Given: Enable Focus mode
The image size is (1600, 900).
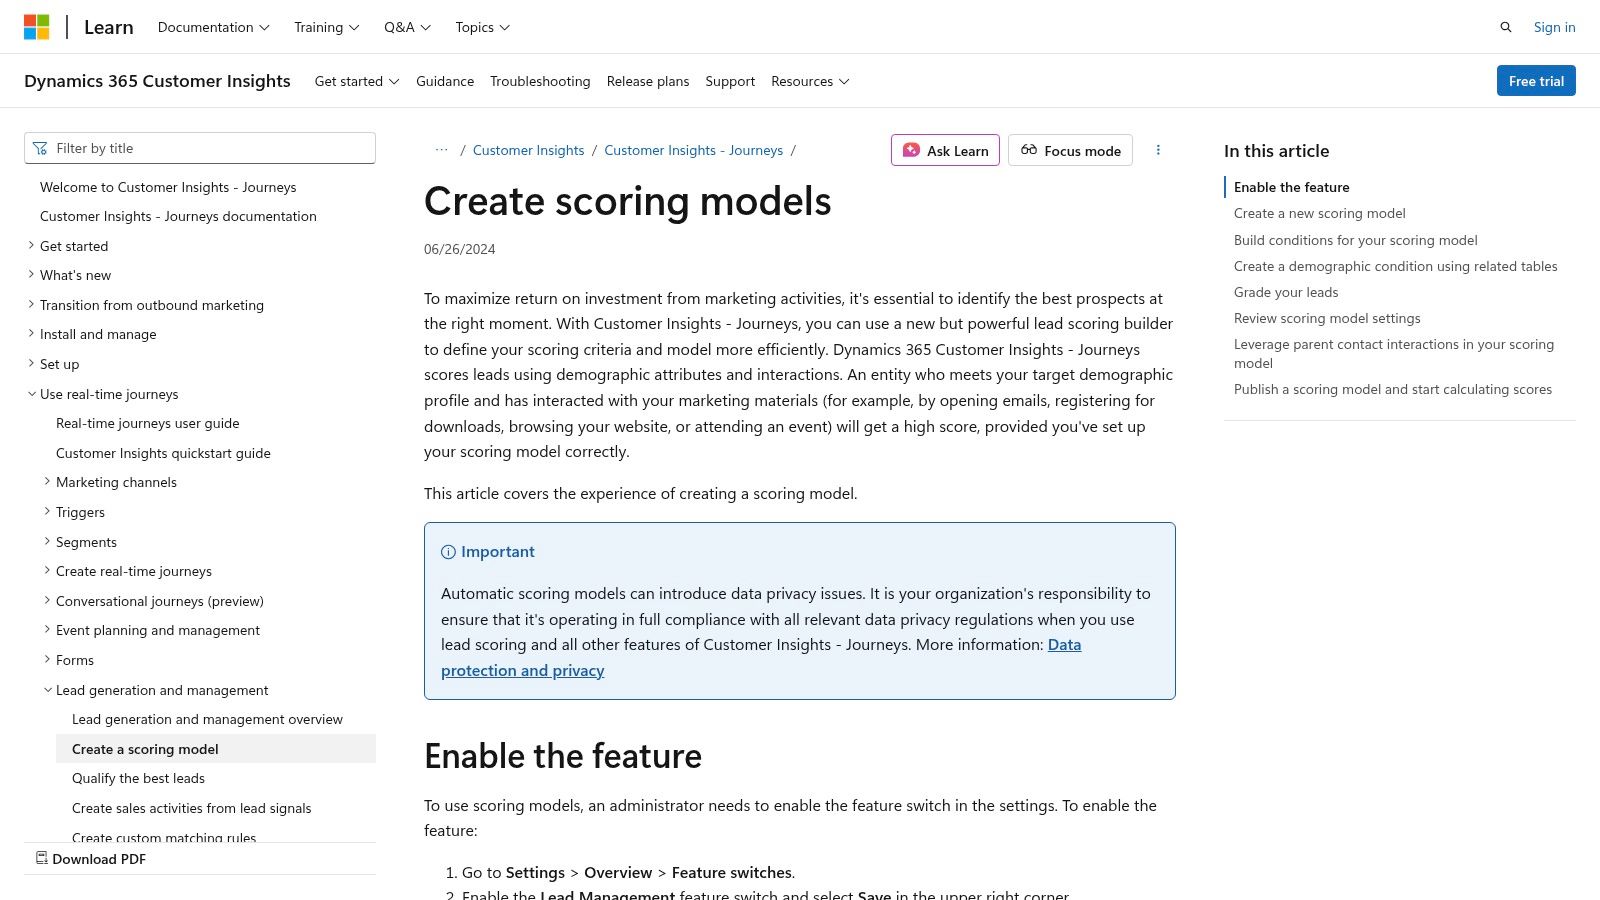Looking at the screenshot, I should point(1070,150).
